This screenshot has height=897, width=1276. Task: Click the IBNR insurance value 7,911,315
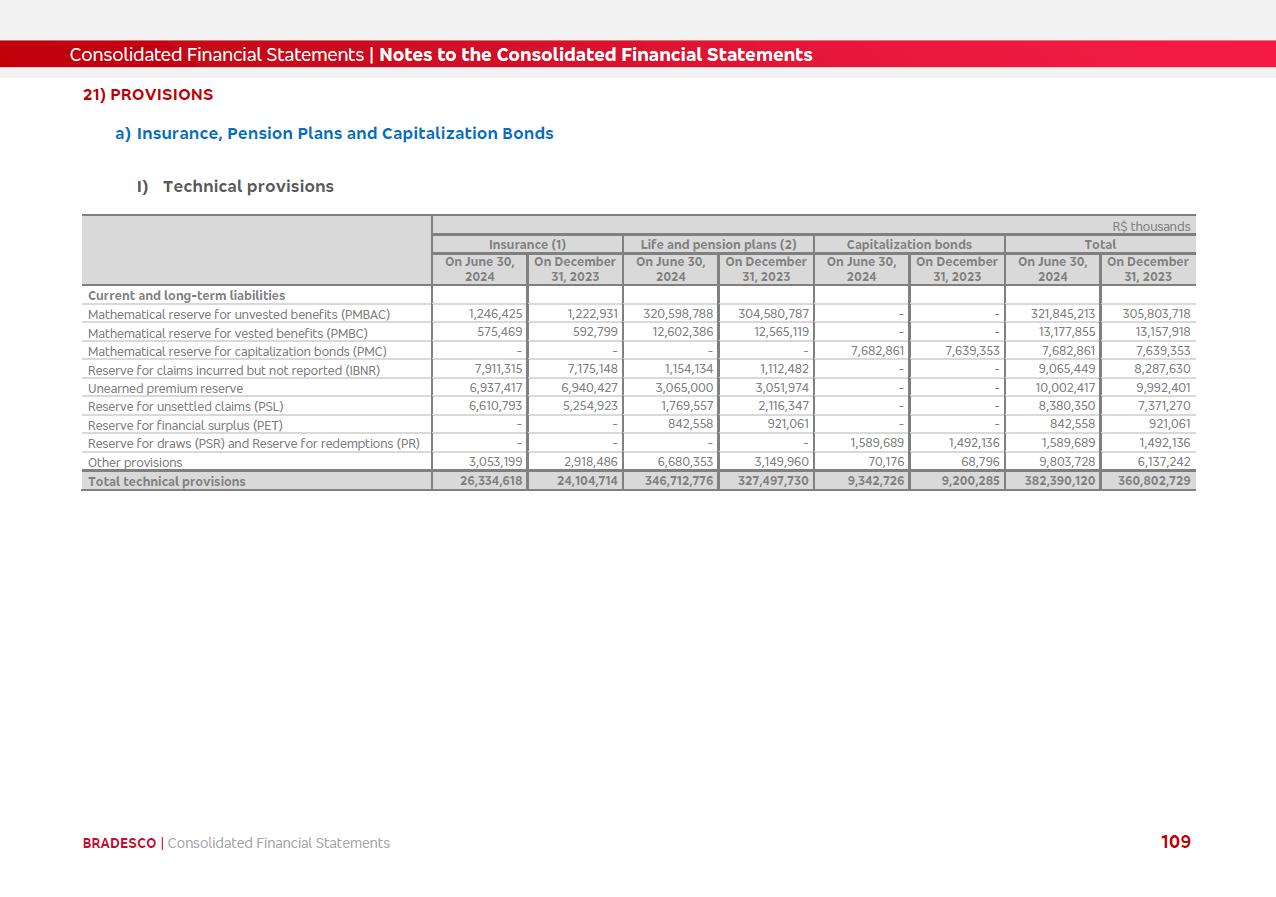(x=498, y=369)
